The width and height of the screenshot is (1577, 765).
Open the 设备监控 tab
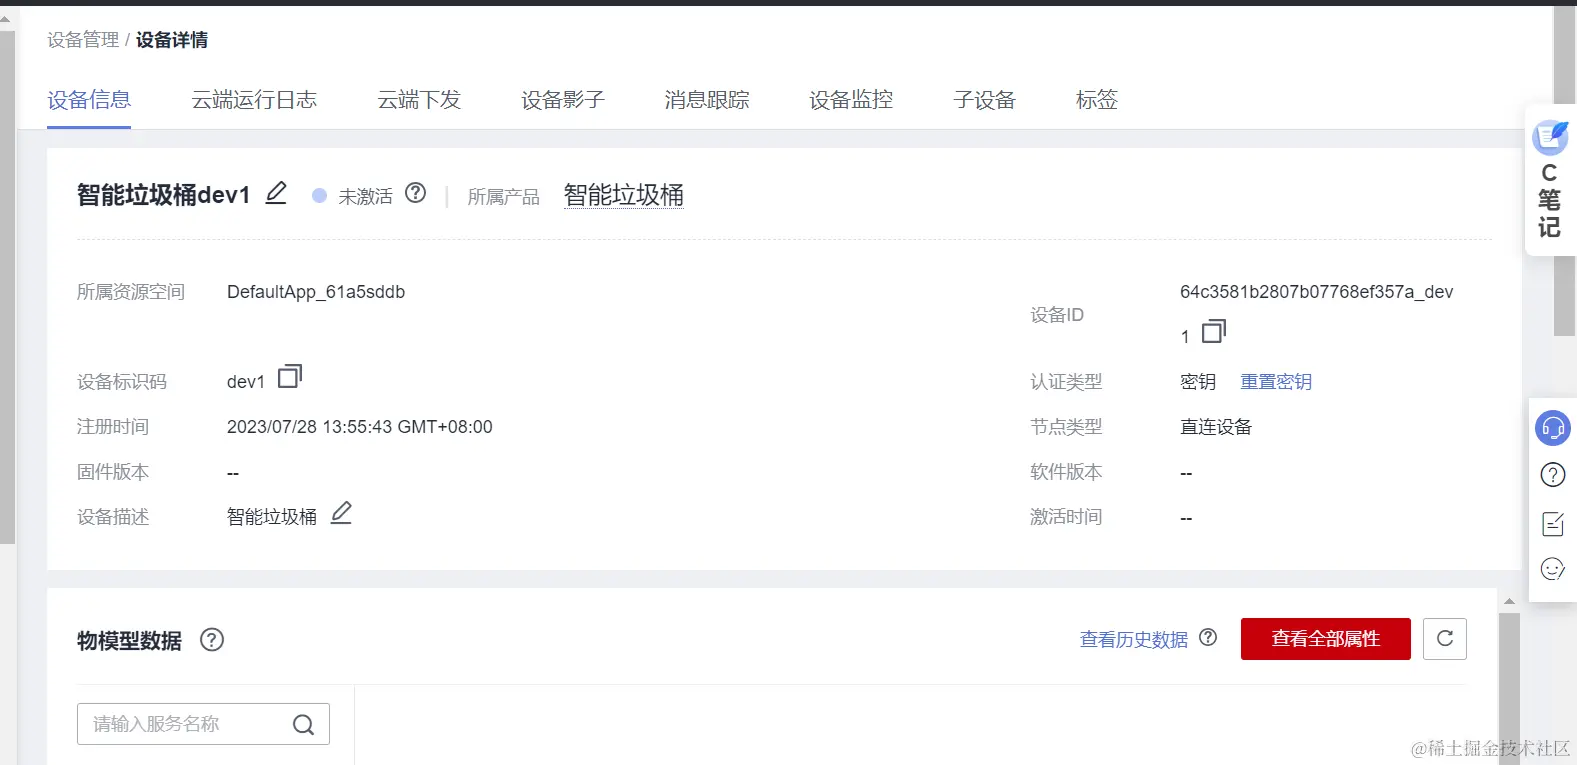coord(851,100)
